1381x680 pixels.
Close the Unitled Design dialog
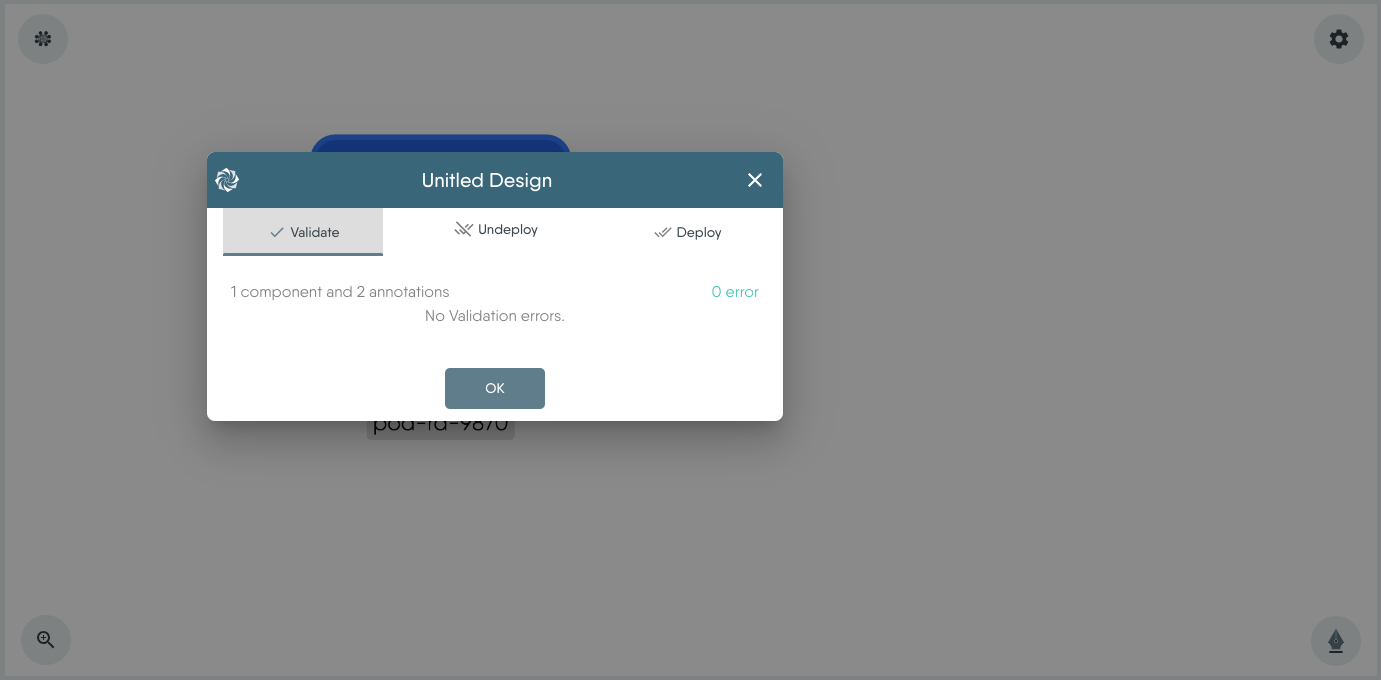[755, 180]
